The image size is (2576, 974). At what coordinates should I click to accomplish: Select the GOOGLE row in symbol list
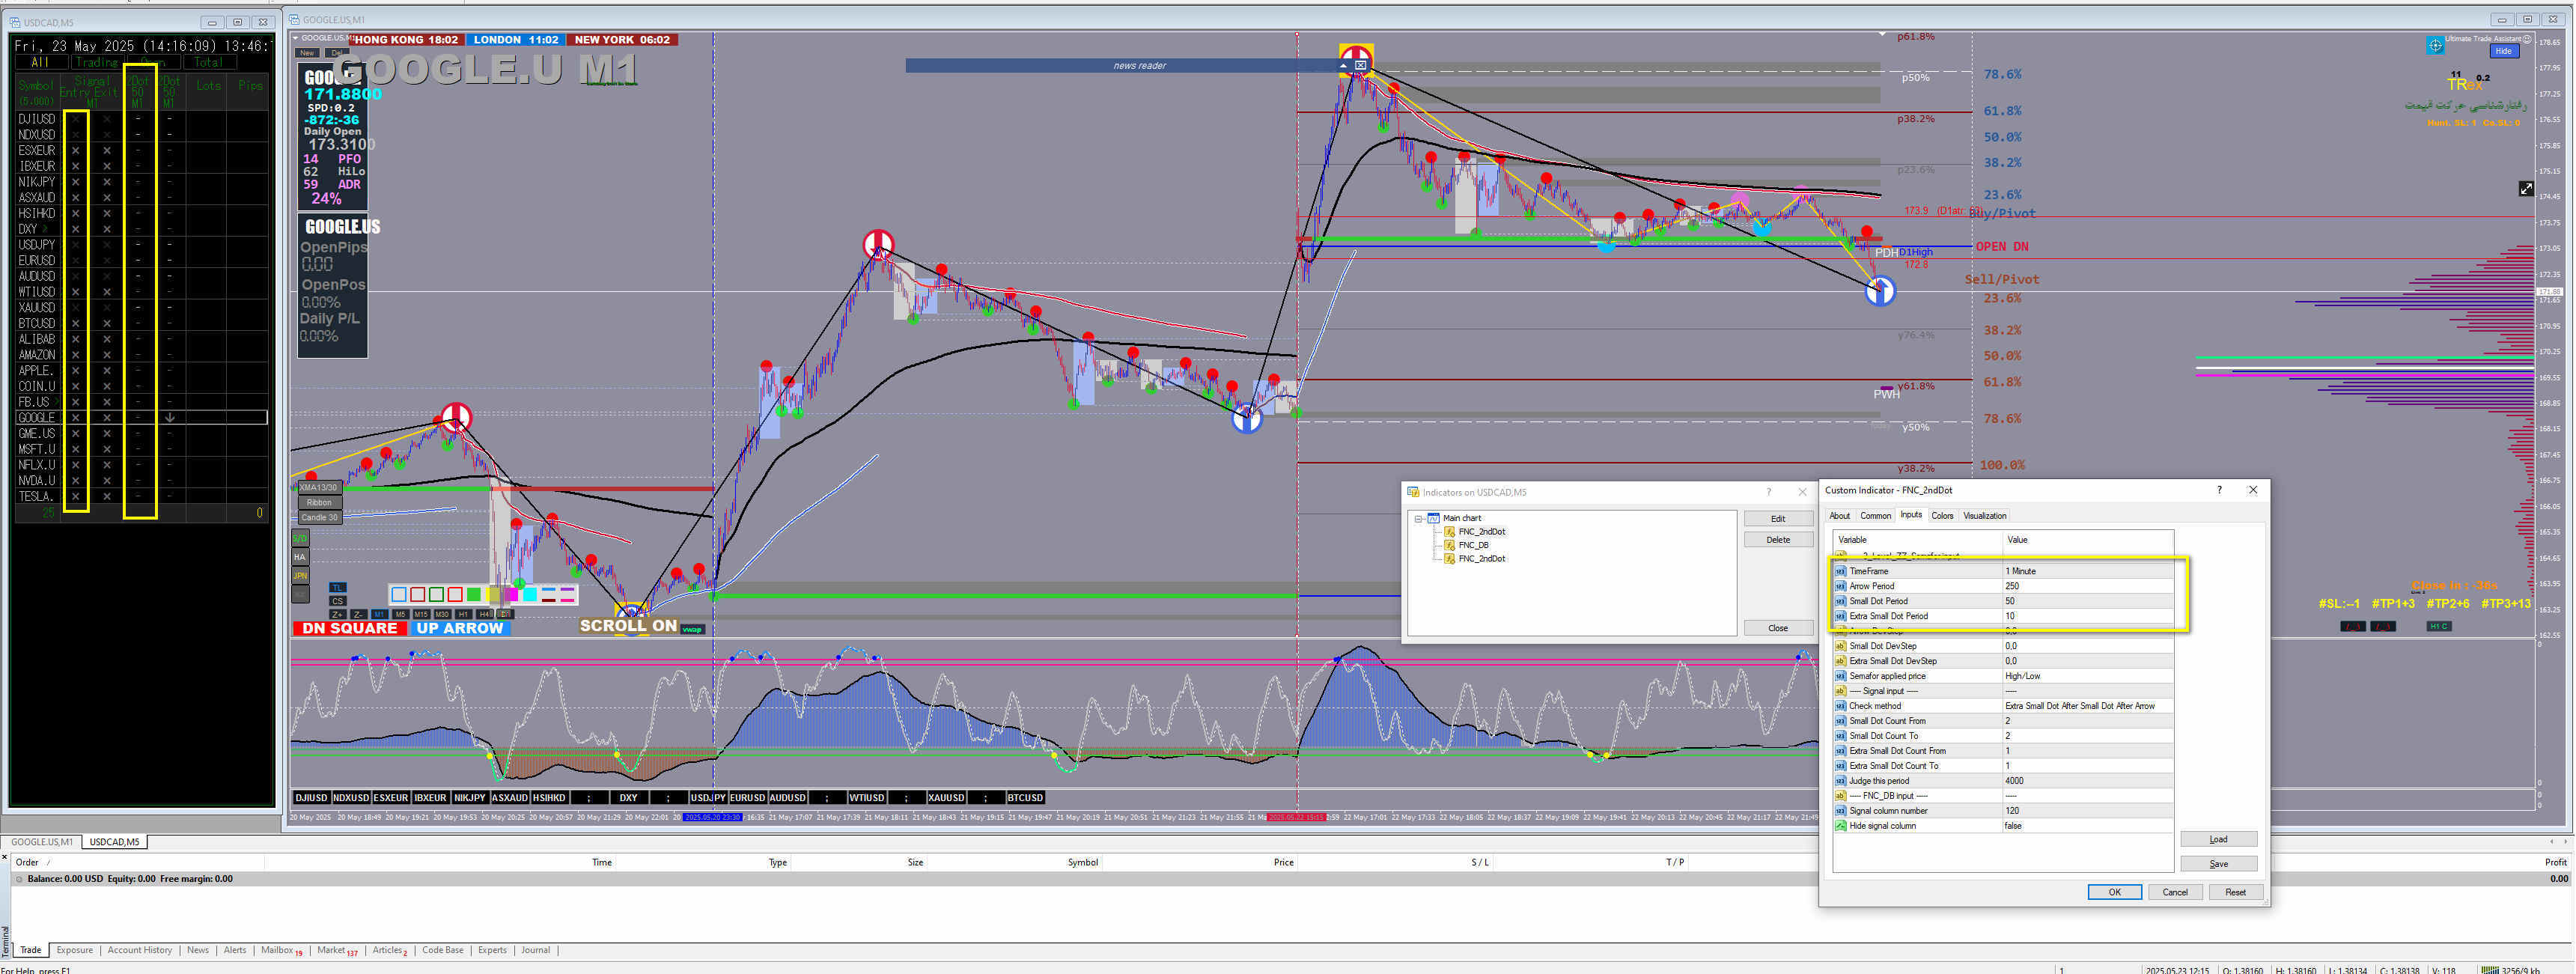pos(37,418)
